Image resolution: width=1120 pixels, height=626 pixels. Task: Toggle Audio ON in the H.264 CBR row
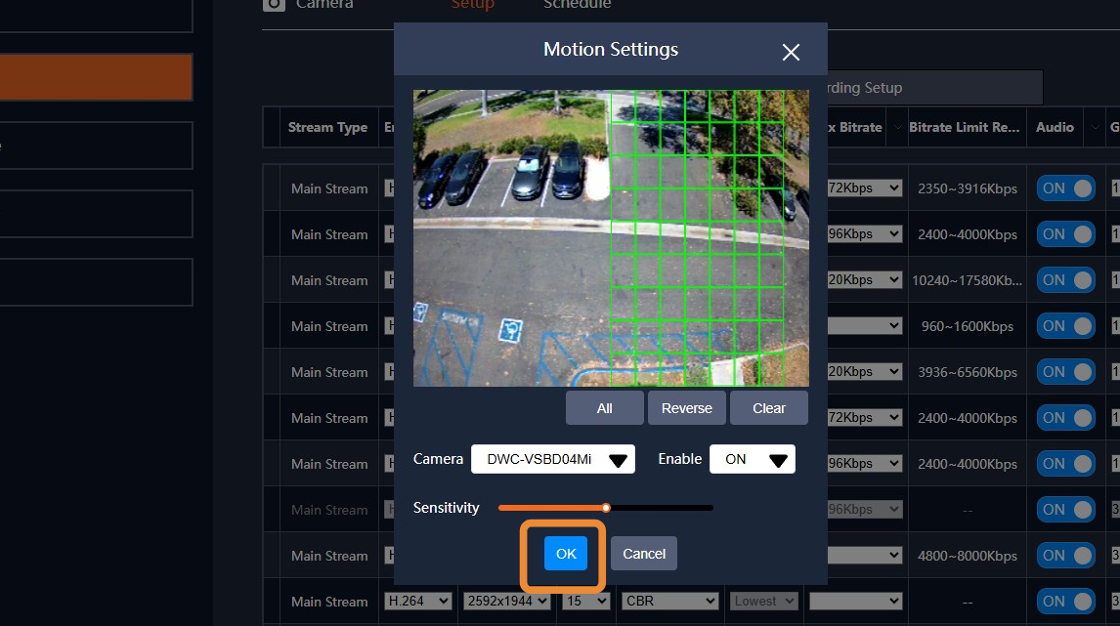(x=1066, y=601)
